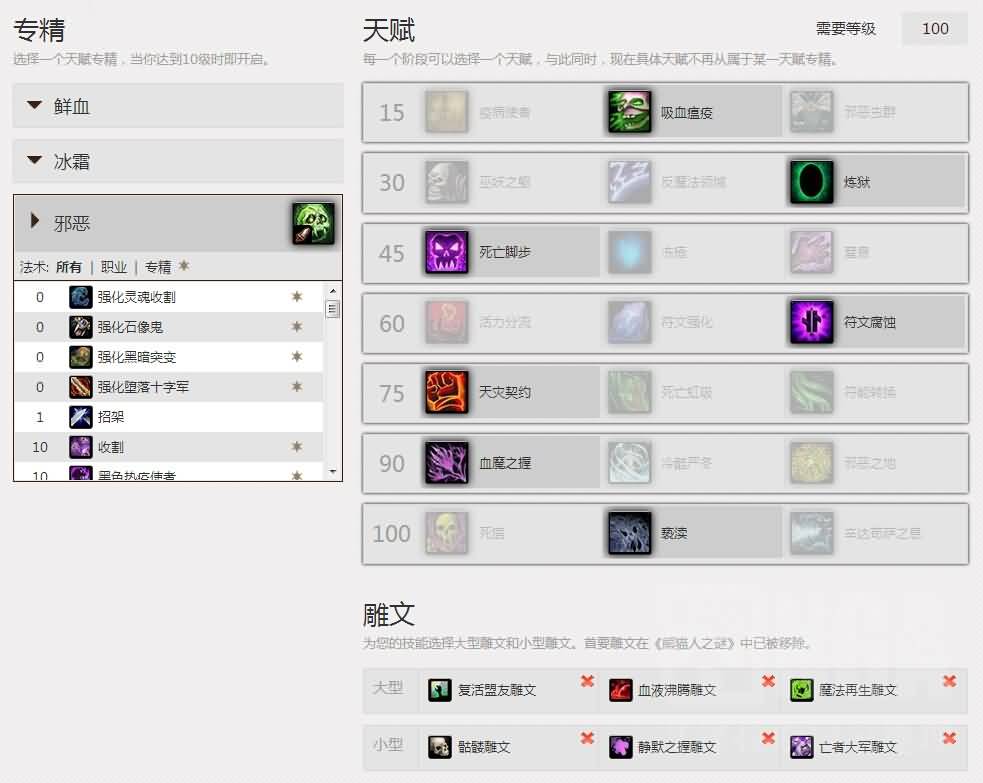The width and height of the screenshot is (983, 783).
Task: Expand the 冰霜 specialization section
Action: (178, 161)
